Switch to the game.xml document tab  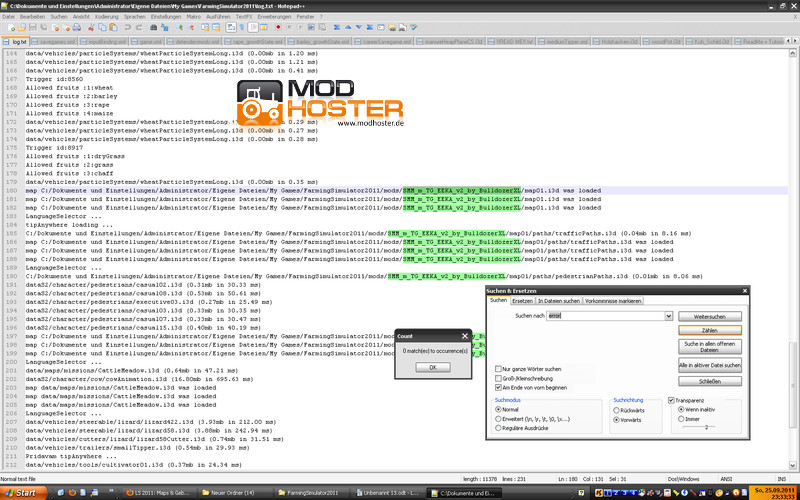[146, 42]
